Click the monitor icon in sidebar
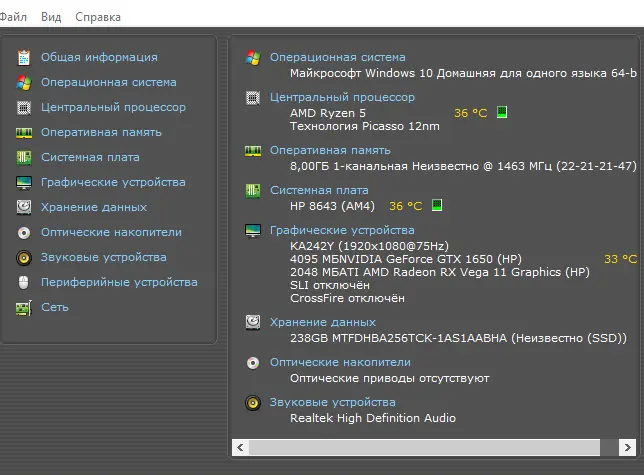Screen dimensions: 644x475 24,183
